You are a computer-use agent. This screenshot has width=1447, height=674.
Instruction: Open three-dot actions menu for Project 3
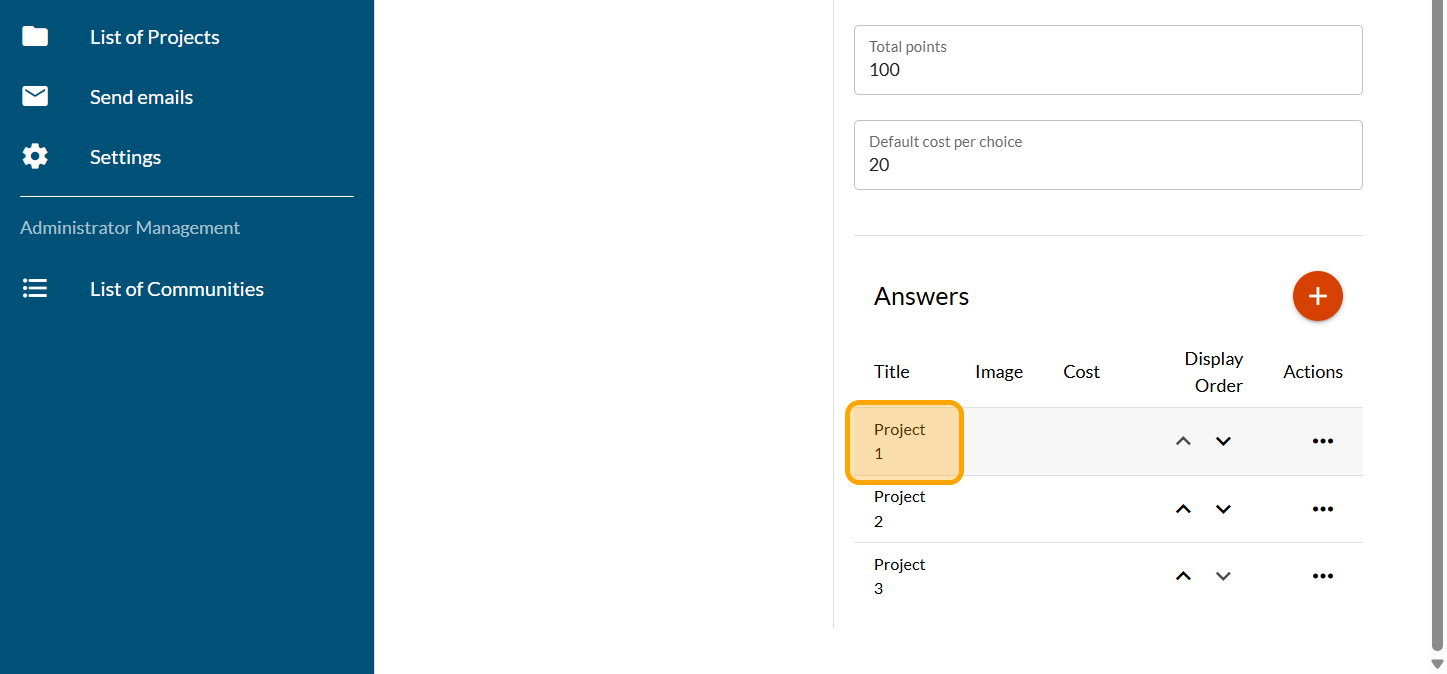(x=1322, y=576)
